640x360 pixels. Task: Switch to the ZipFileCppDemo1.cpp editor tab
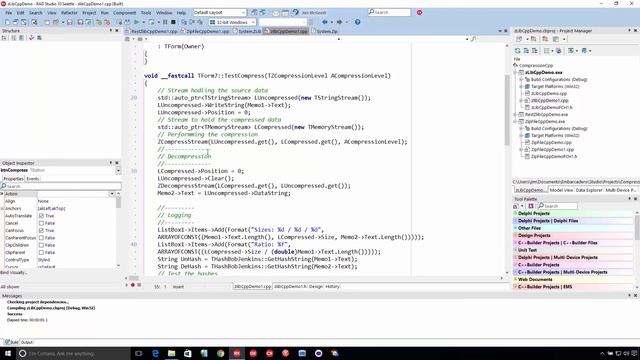204,31
